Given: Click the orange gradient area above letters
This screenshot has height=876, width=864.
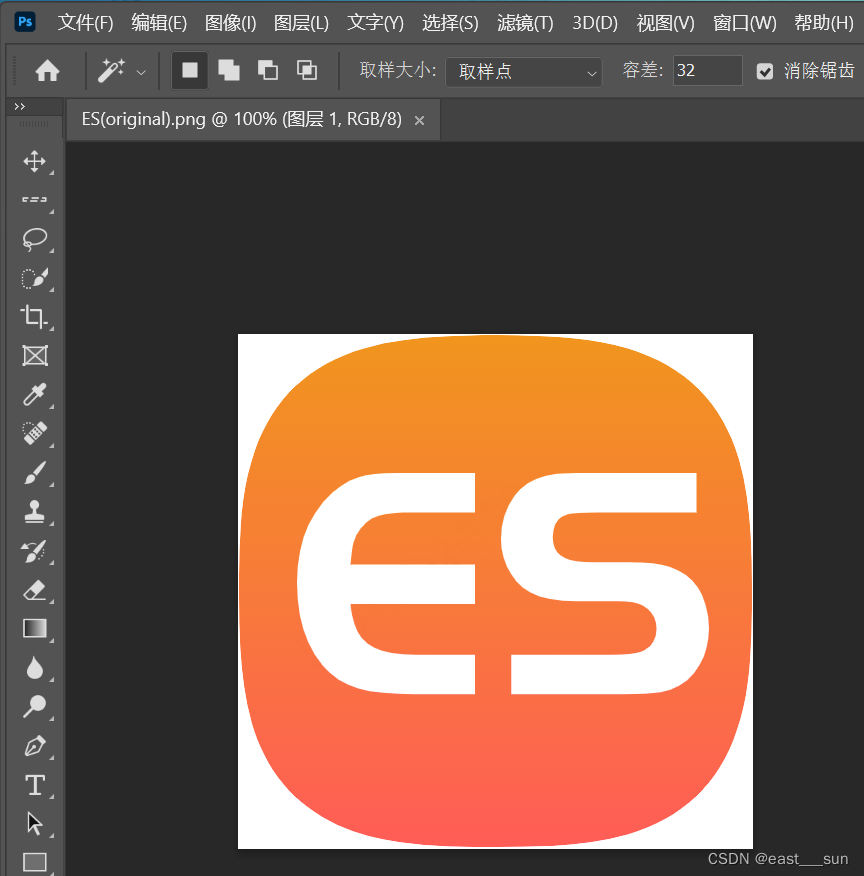Looking at the screenshot, I should coord(495,402).
